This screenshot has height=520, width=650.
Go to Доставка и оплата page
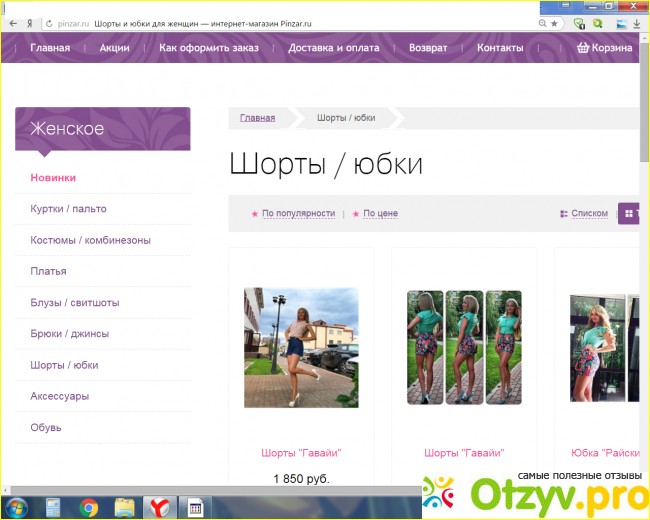(x=334, y=47)
